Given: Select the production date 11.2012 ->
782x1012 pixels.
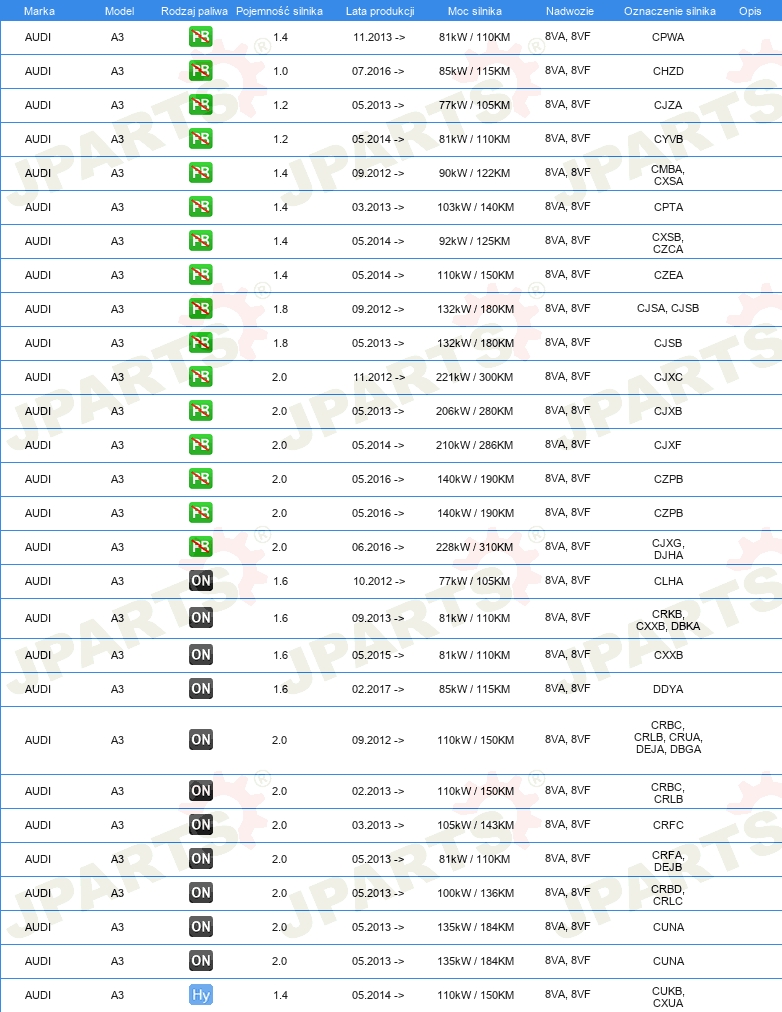Looking at the screenshot, I should click(379, 377).
